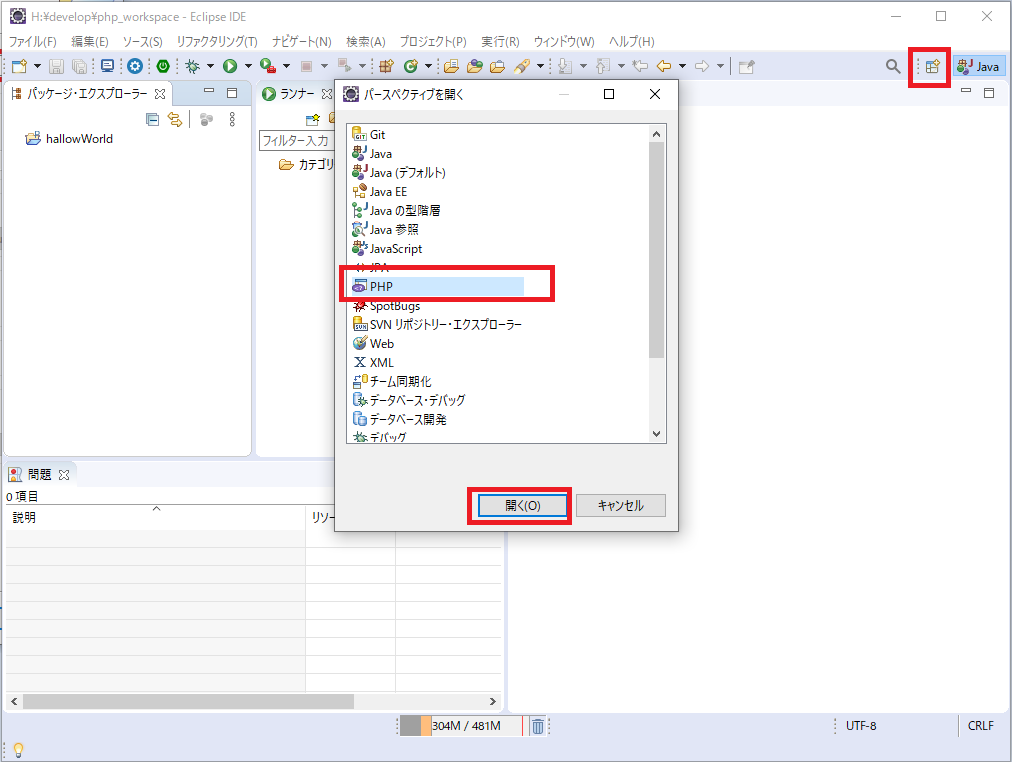Click the green Spring power icon

pyautogui.click(x=163, y=66)
